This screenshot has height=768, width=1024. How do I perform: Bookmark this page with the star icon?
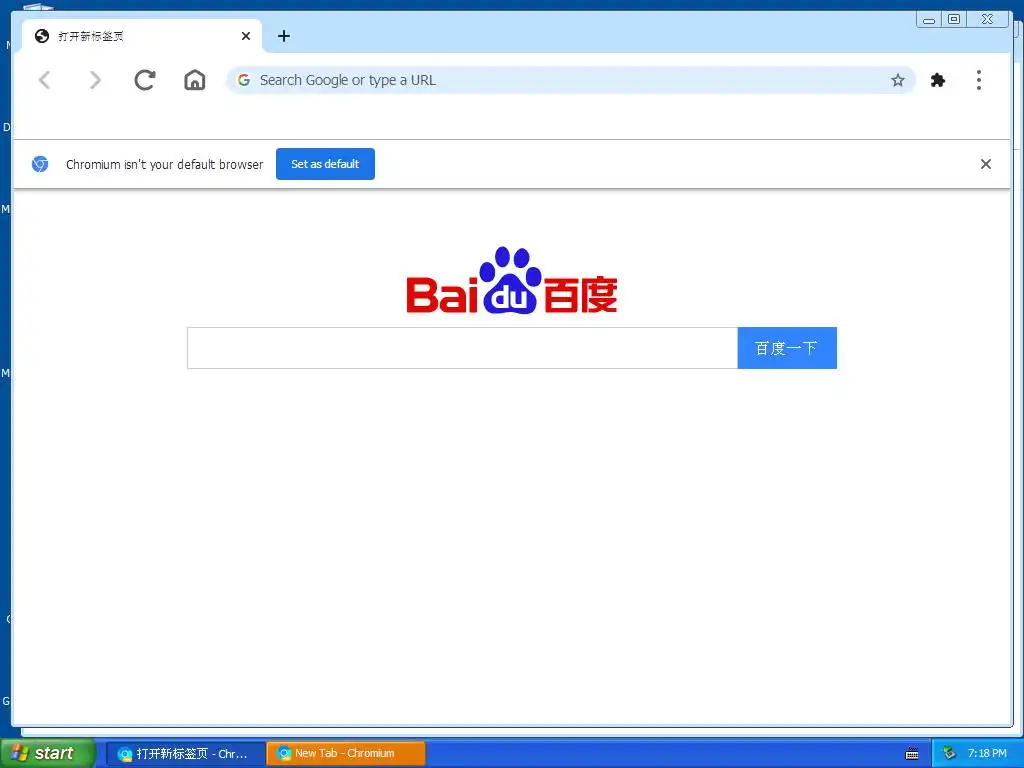click(x=898, y=80)
